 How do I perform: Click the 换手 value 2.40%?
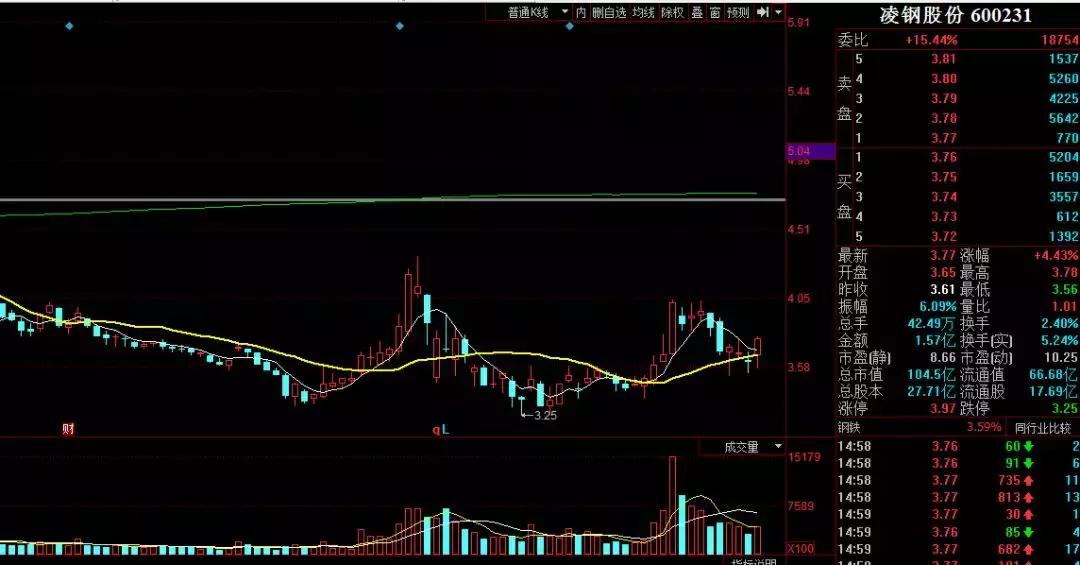pos(1060,323)
